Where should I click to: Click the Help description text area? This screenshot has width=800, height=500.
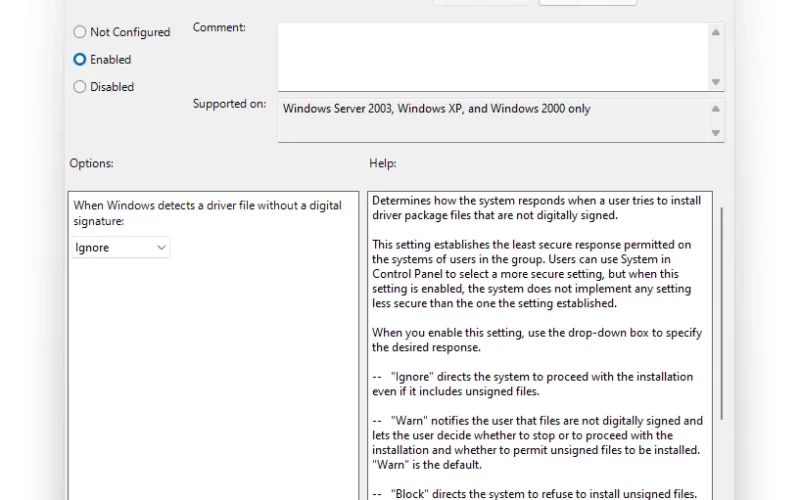pos(540,346)
